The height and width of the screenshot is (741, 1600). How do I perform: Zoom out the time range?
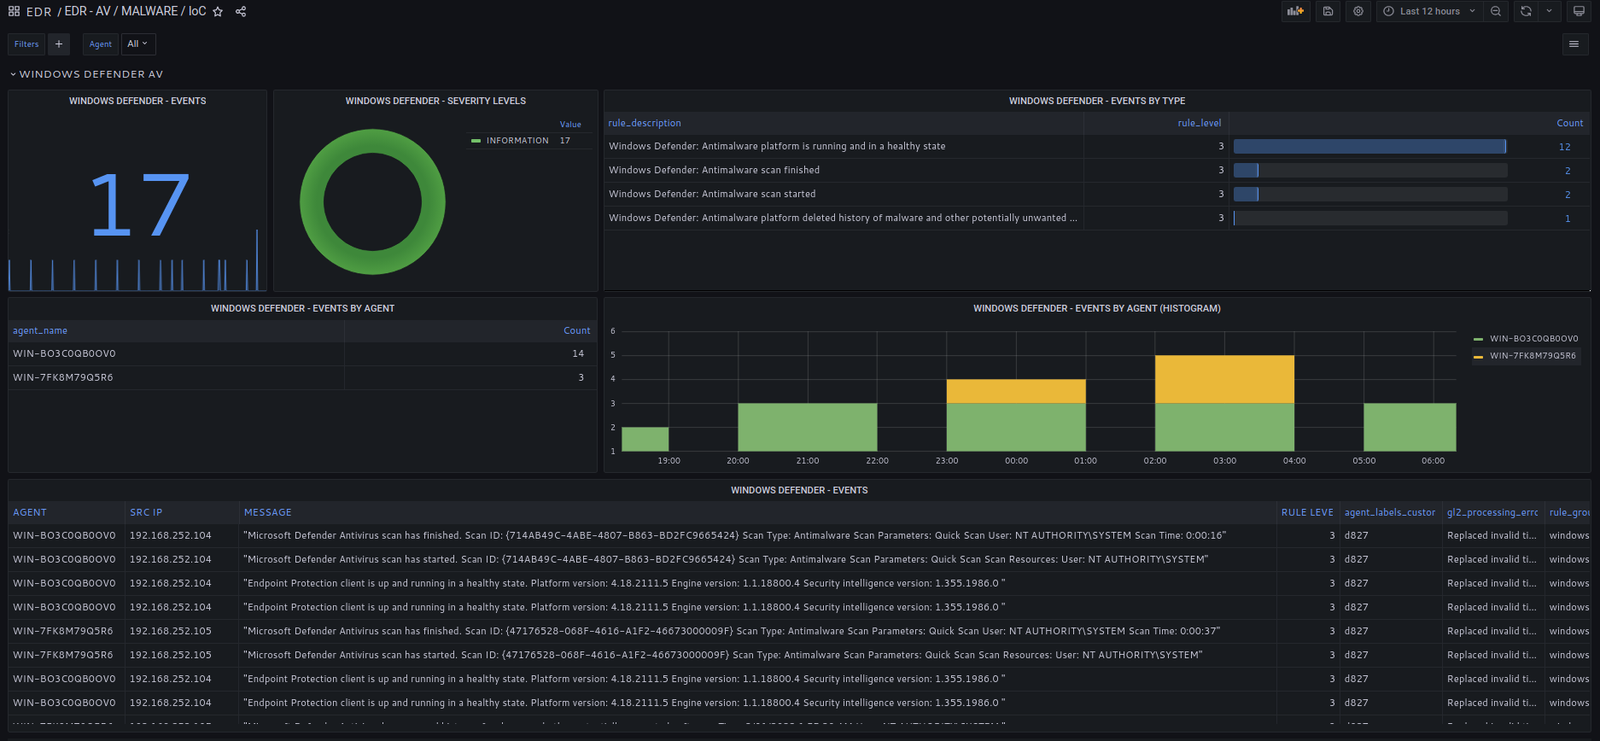point(1496,11)
